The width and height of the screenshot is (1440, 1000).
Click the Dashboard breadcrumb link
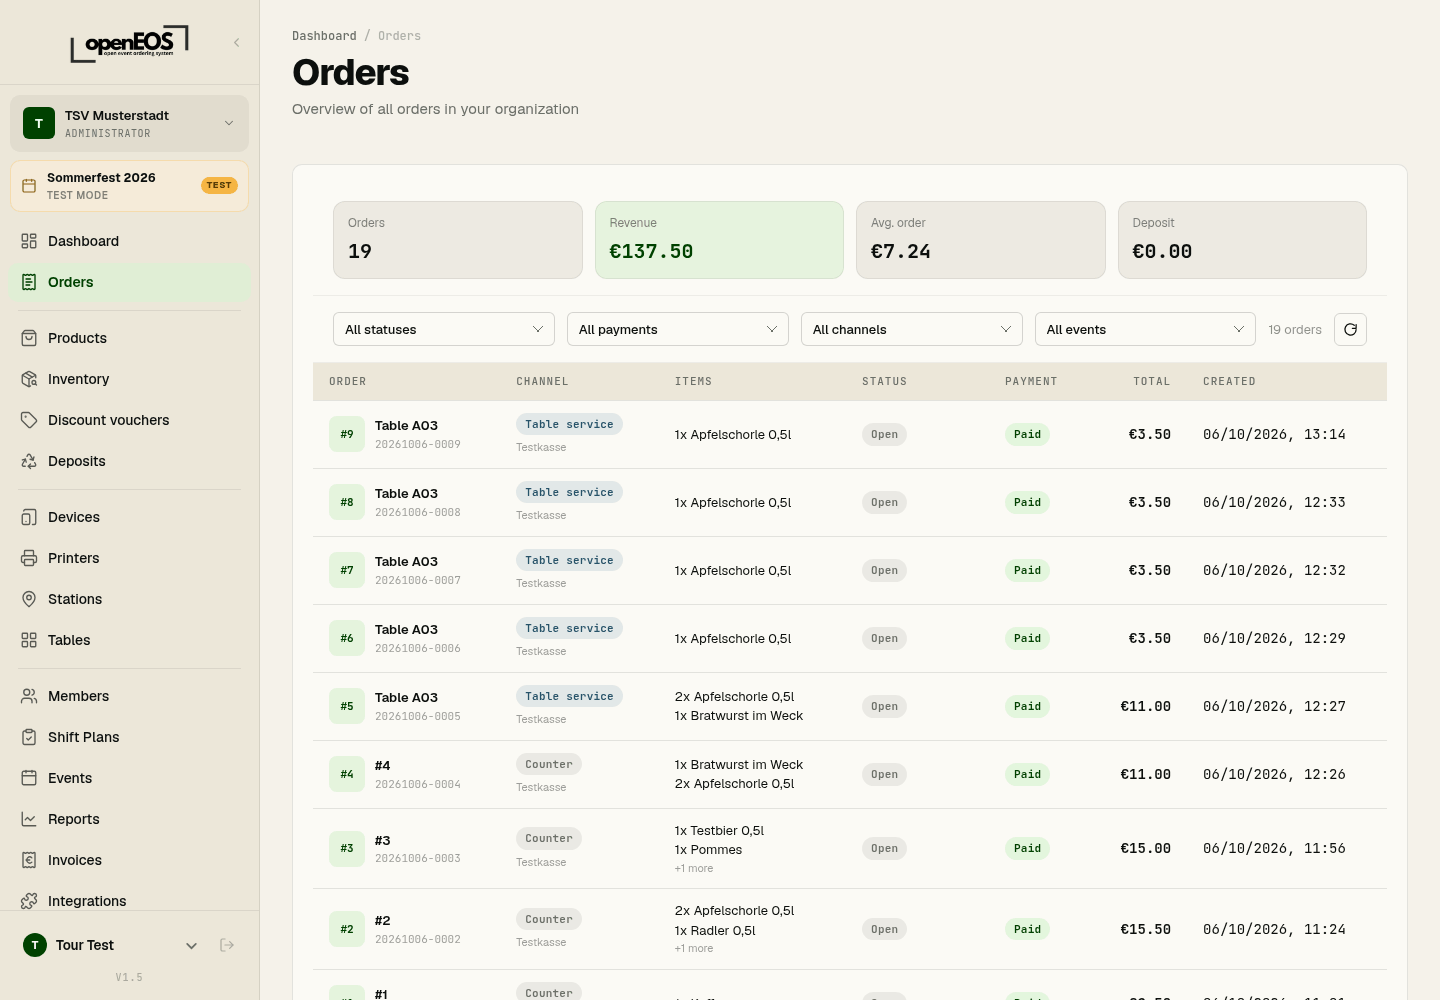click(324, 36)
